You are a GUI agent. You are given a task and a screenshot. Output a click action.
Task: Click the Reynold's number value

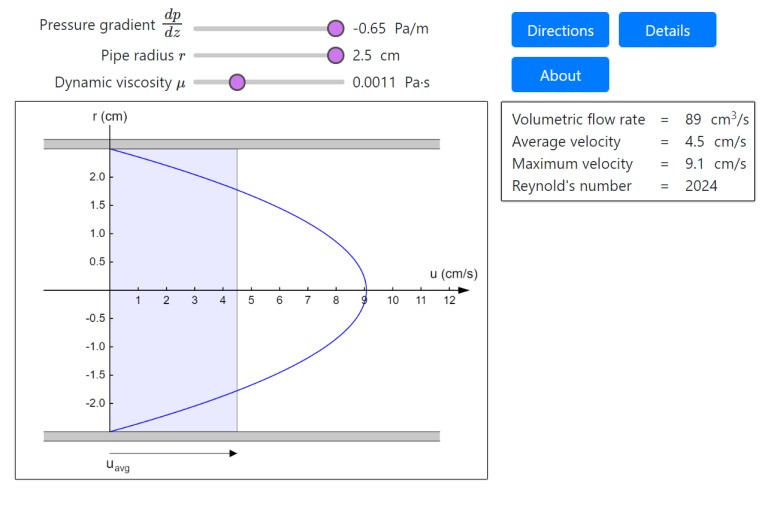pyautogui.click(x=701, y=185)
